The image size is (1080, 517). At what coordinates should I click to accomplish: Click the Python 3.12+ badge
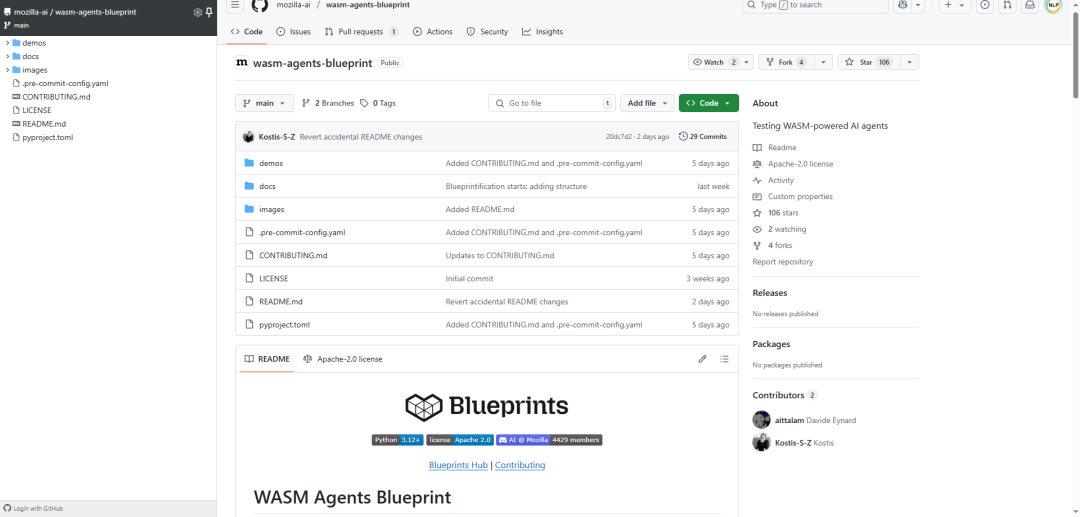coord(398,439)
